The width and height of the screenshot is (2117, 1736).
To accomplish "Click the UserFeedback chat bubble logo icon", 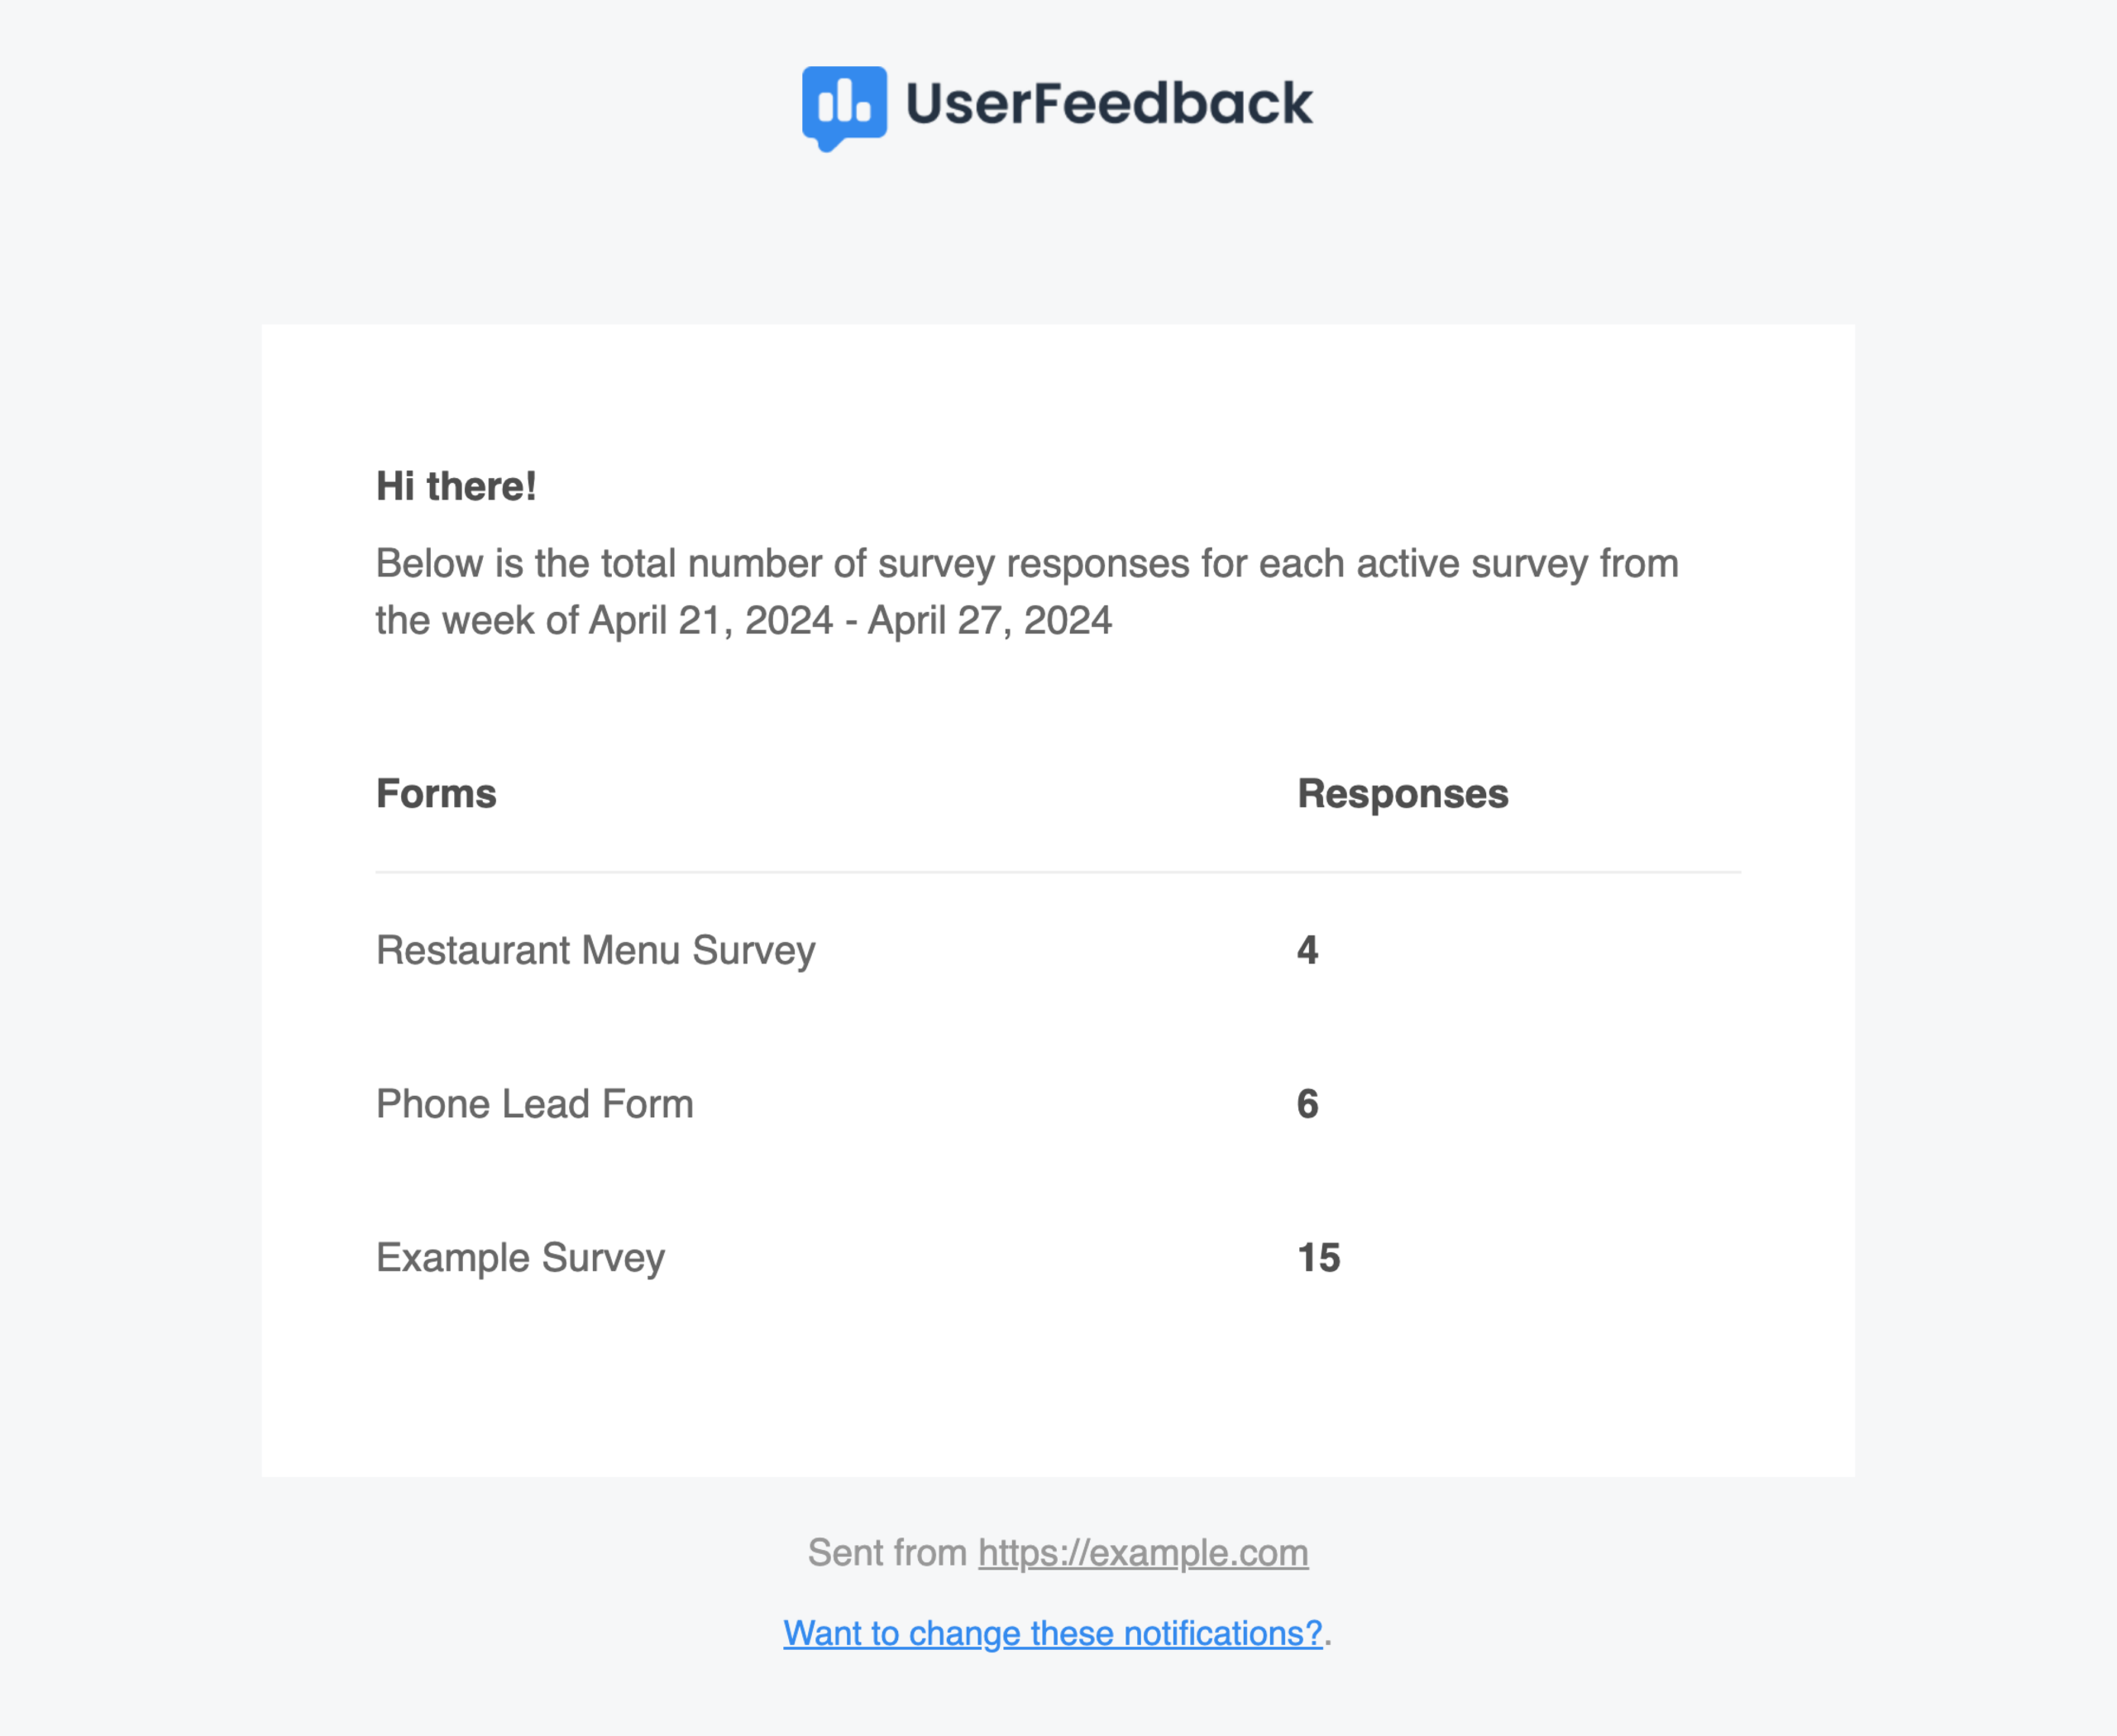I will tap(844, 108).
